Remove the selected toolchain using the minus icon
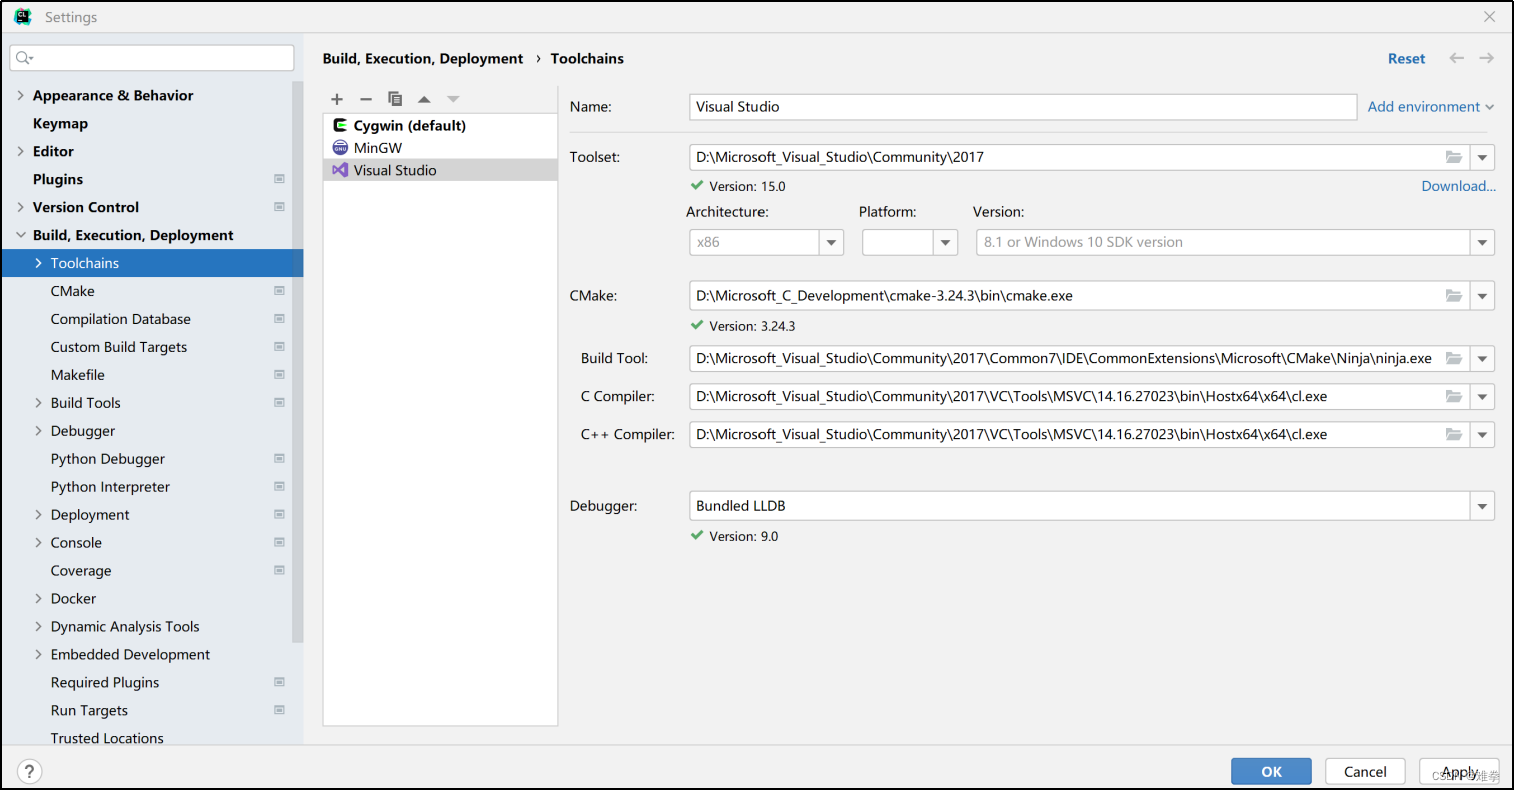Screen dimensions: 1515x791 (x=366, y=99)
